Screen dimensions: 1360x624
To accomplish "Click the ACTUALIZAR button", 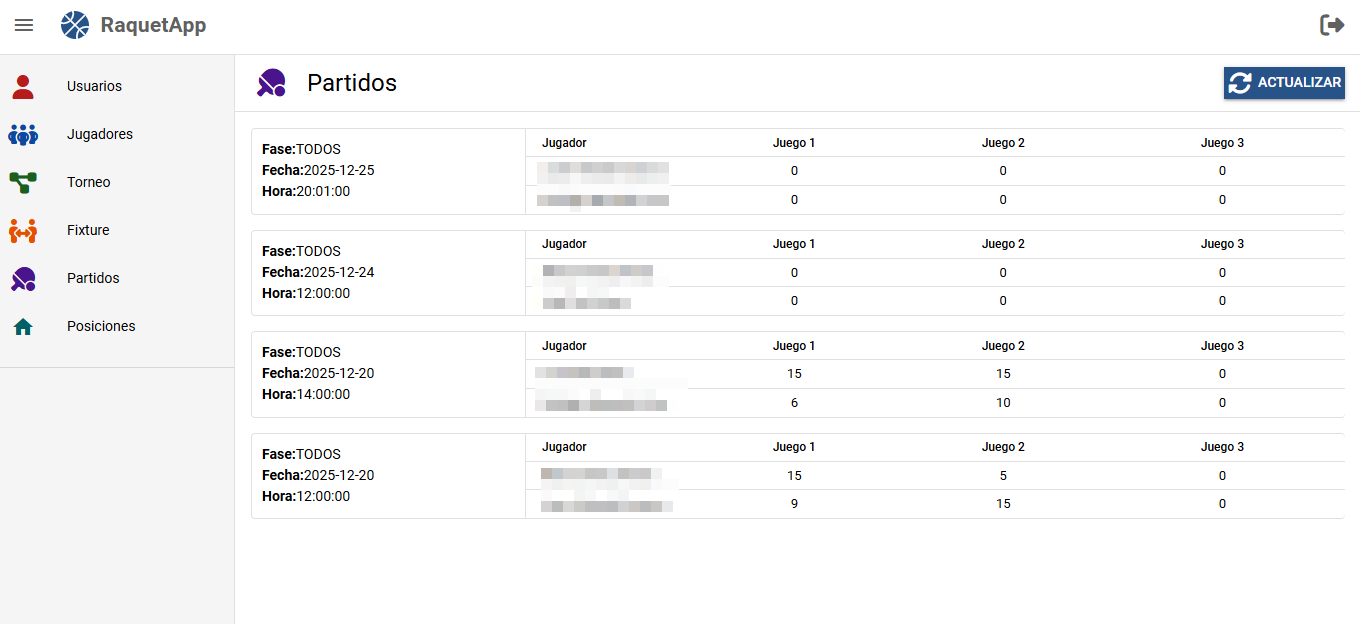I will [x=1284, y=83].
